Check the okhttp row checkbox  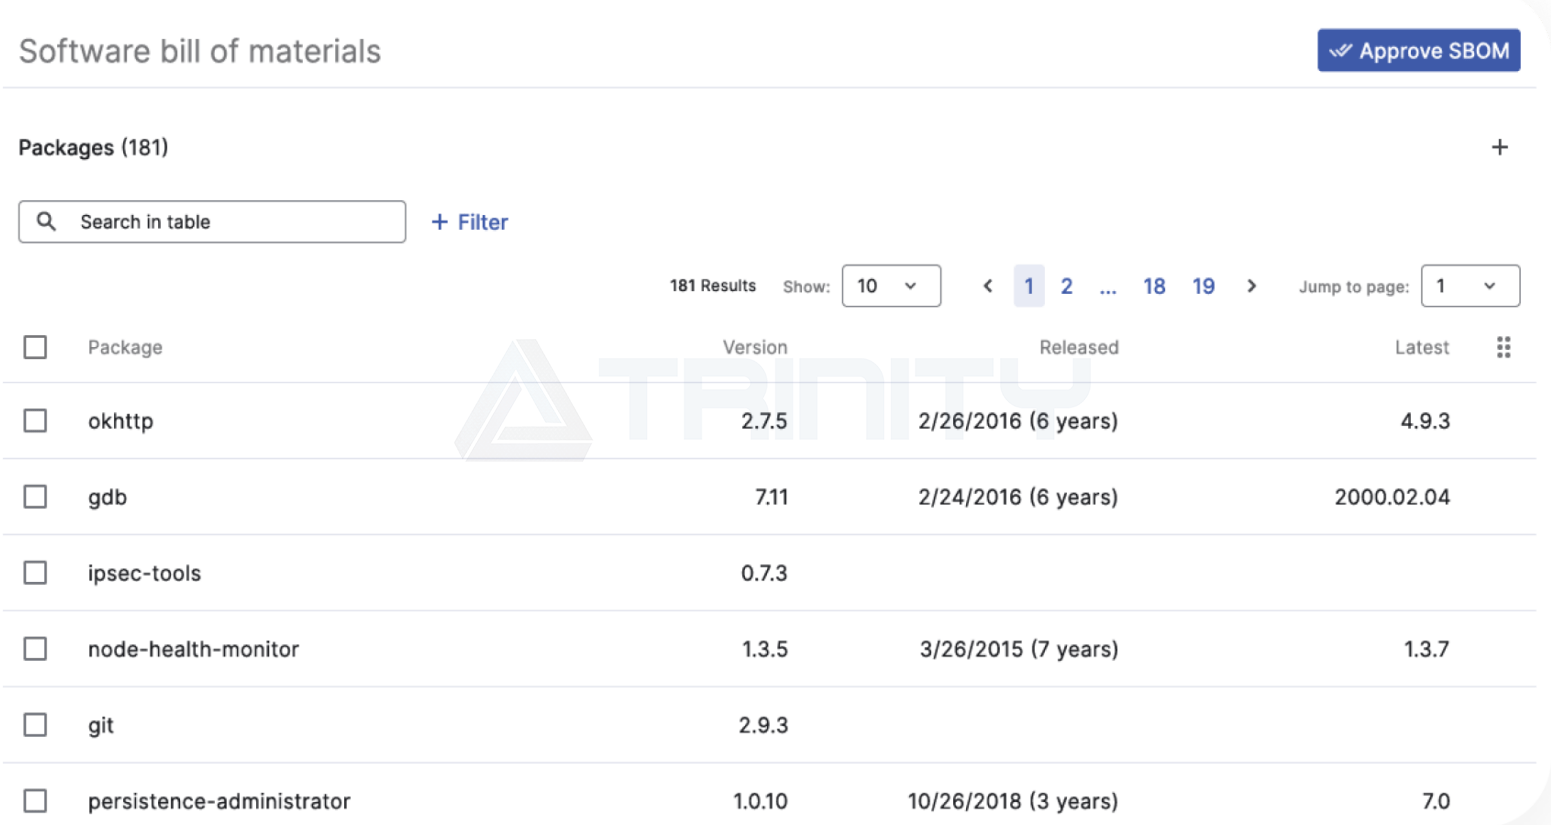pyautogui.click(x=35, y=420)
